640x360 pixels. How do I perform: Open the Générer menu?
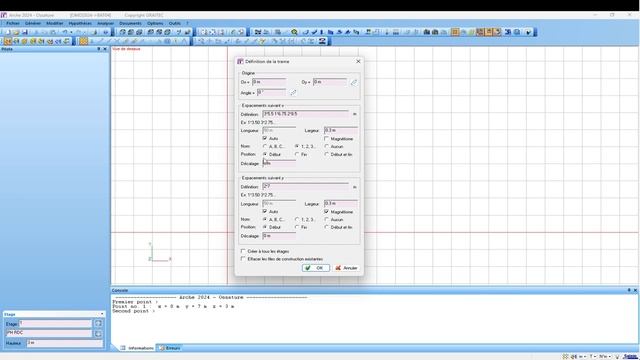click(x=33, y=23)
